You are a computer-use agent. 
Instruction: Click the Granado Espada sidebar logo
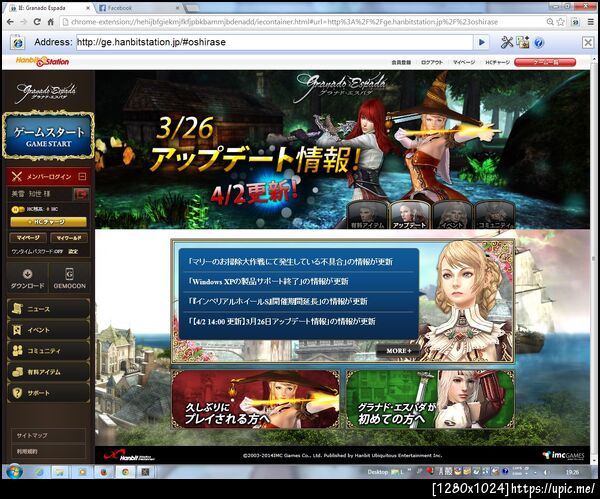[x=46, y=92]
